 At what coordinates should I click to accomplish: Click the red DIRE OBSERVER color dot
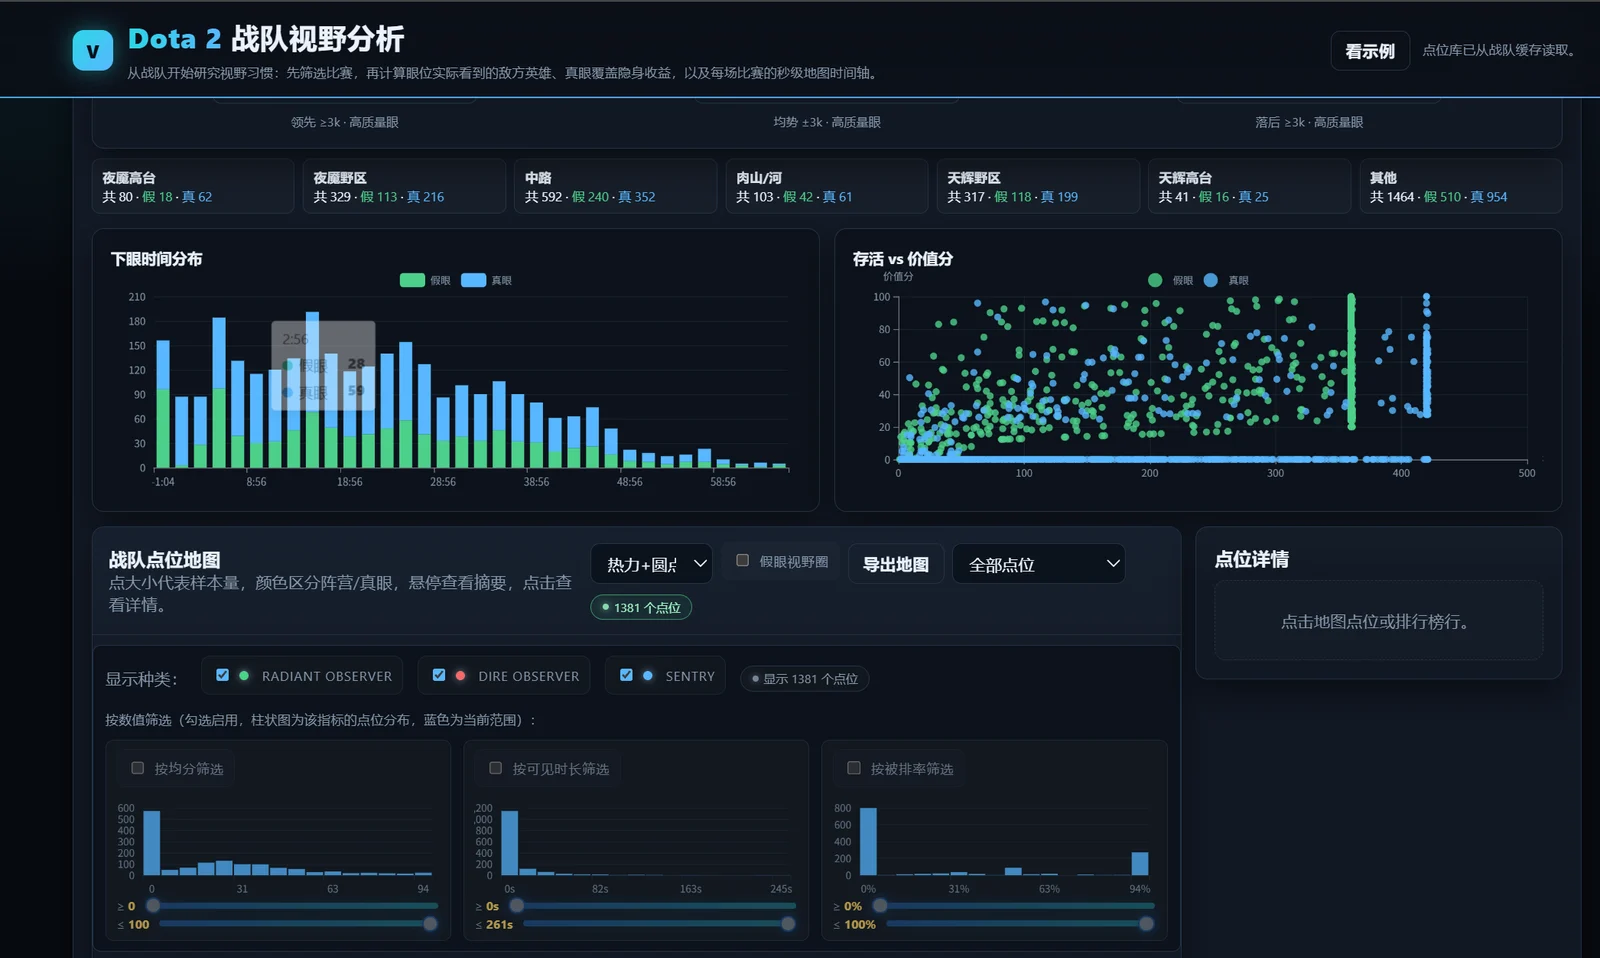tap(460, 675)
